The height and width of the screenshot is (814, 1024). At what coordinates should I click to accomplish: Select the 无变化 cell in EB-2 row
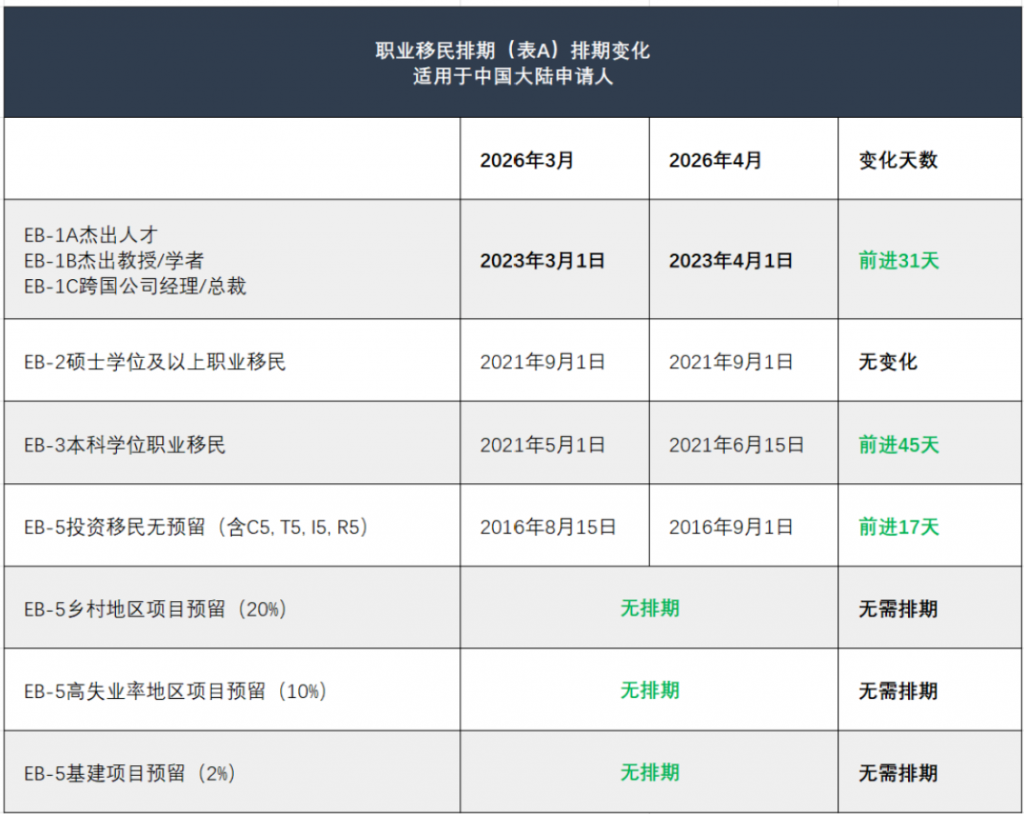pyautogui.click(x=887, y=362)
